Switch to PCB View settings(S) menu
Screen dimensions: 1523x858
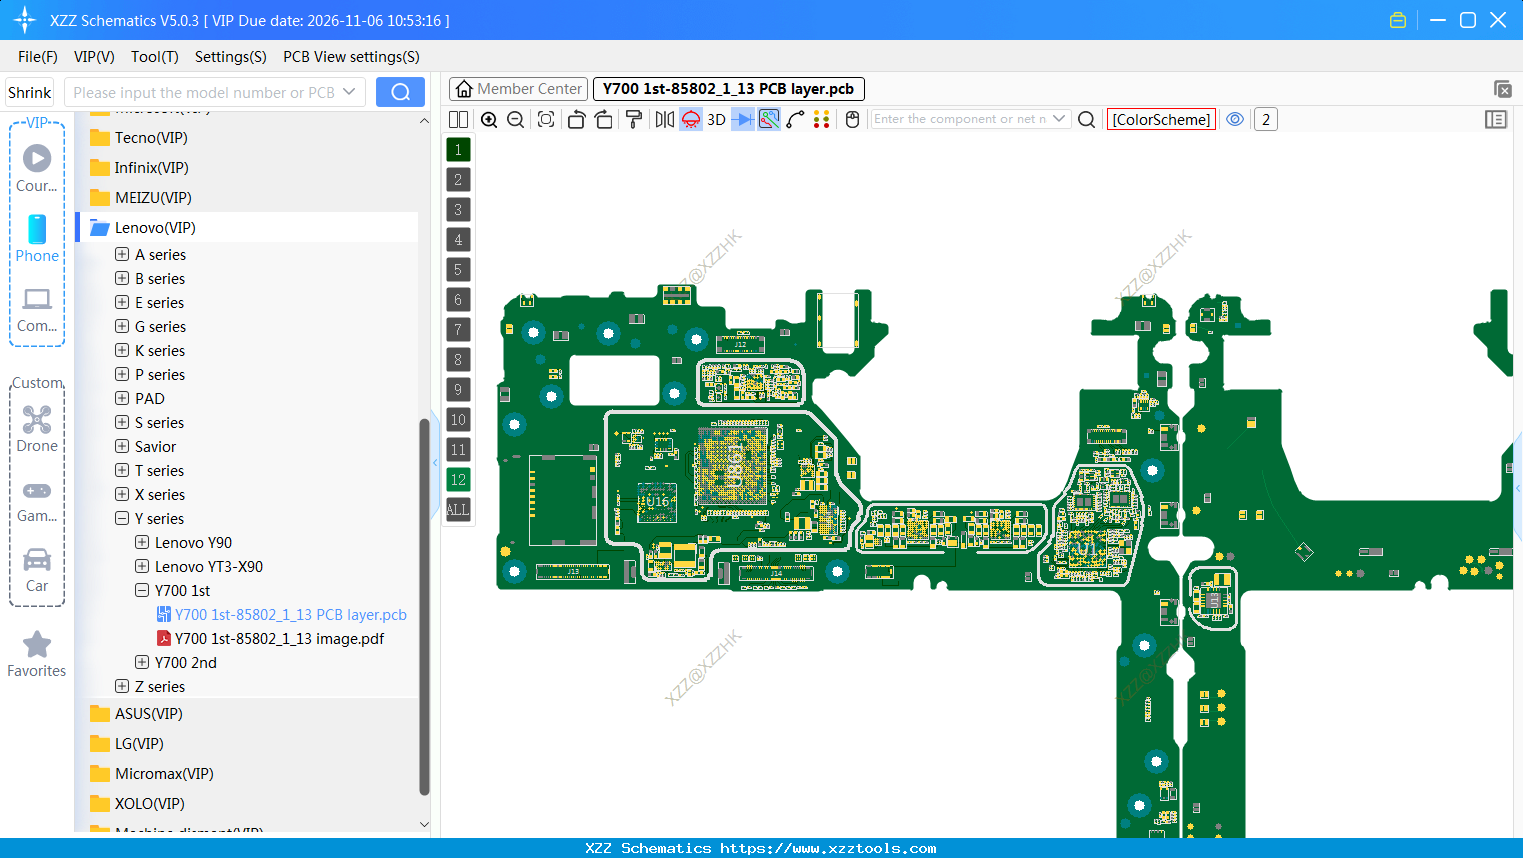coord(350,57)
